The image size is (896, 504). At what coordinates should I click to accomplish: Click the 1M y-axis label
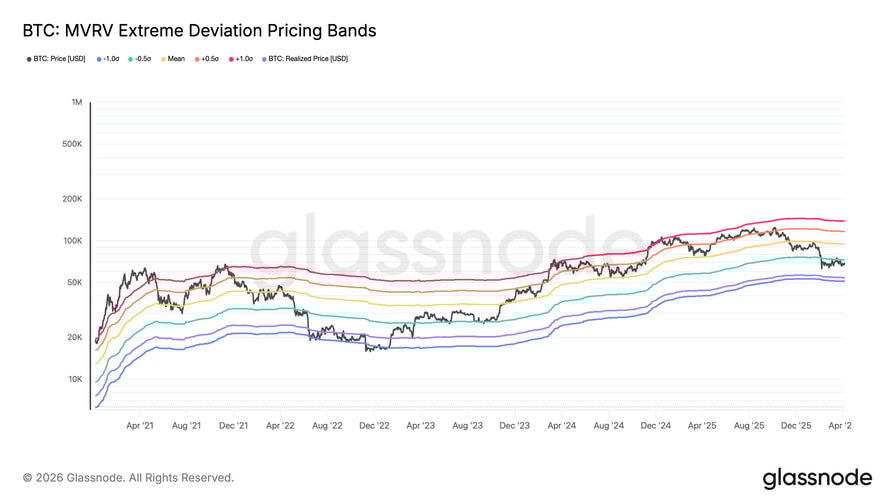(x=77, y=103)
